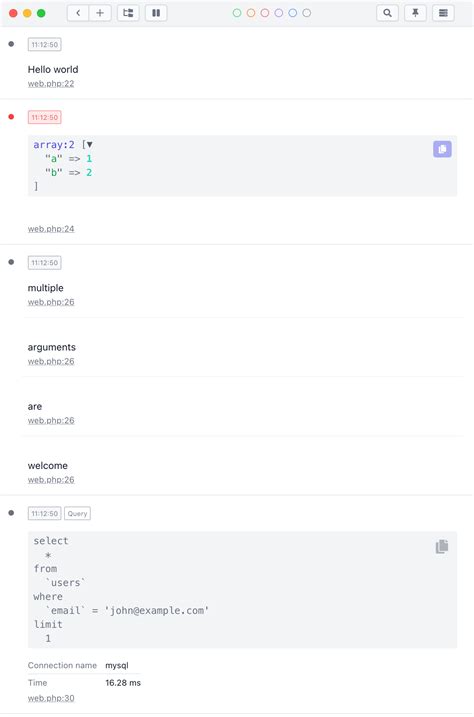
Task: Click timestamp badge of multiple entry
Action: tap(44, 262)
